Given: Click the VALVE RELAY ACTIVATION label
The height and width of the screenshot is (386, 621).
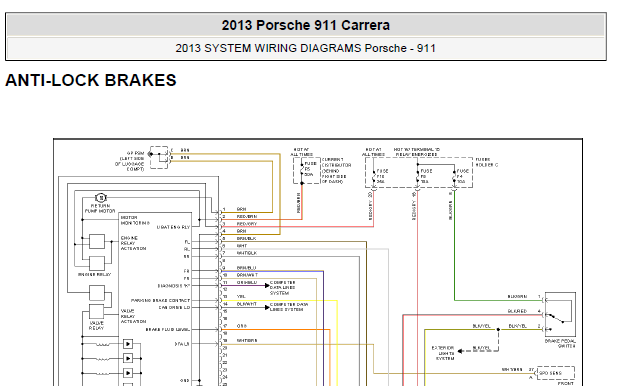Looking at the screenshot, I should tap(133, 316).
